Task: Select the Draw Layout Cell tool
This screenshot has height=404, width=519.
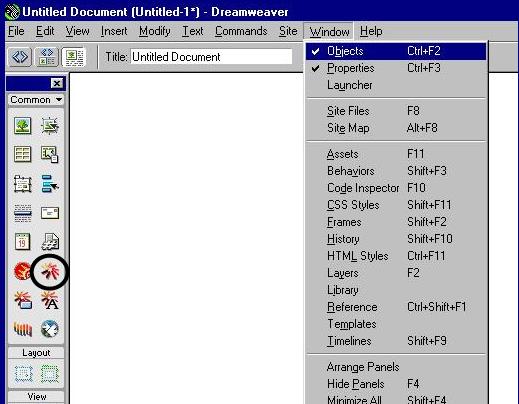Action: coord(23,373)
